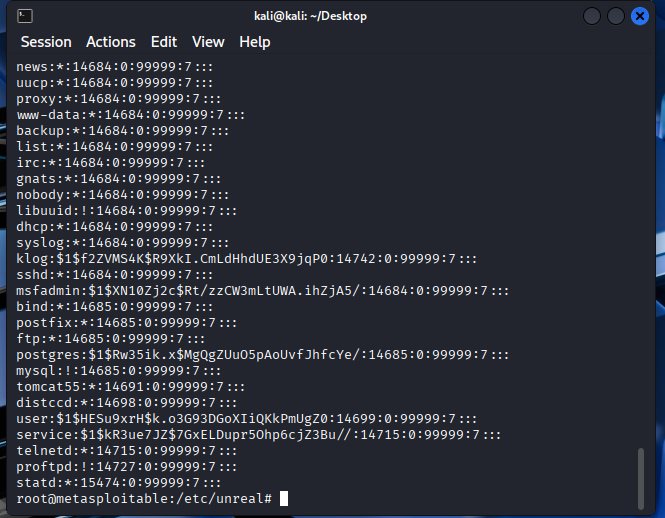Click the uucp:*:14684 line
Screen dimensions: 665x518
(x=115, y=83)
